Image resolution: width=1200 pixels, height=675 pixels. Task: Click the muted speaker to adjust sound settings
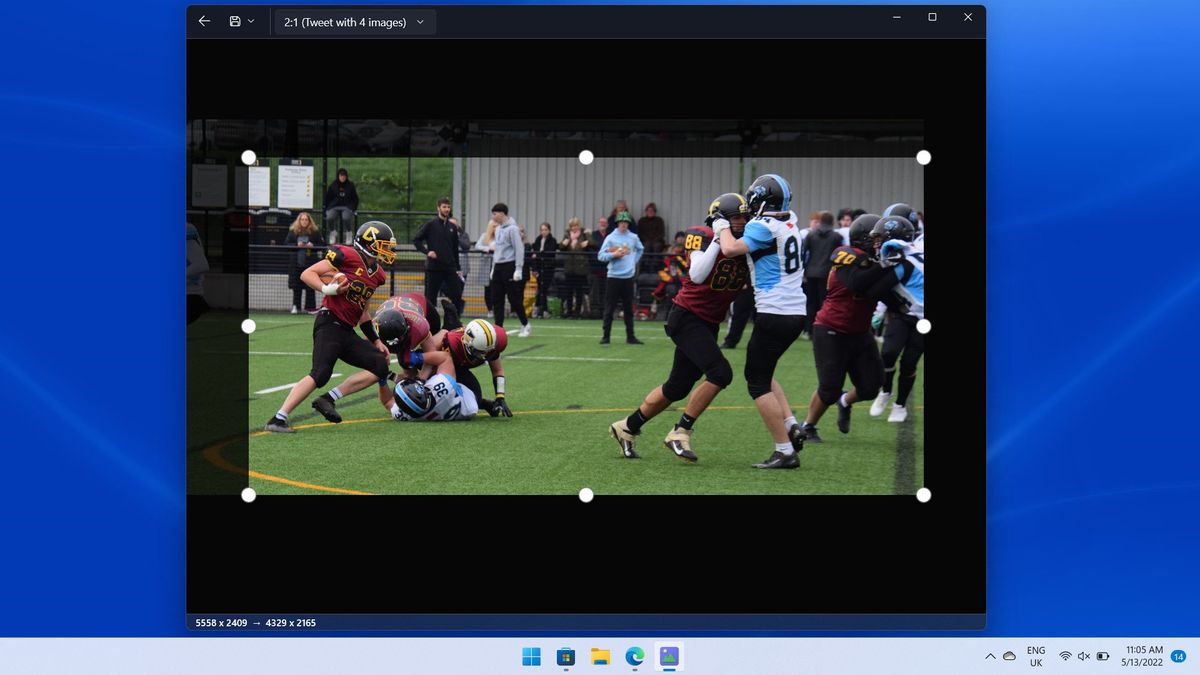pos(1082,657)
